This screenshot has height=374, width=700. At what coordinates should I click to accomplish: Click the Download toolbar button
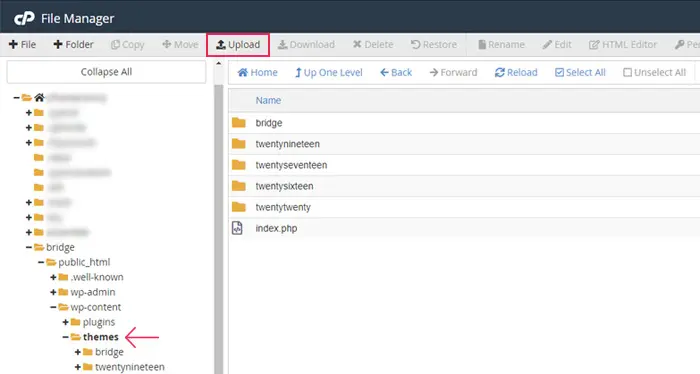coord(306,45)
